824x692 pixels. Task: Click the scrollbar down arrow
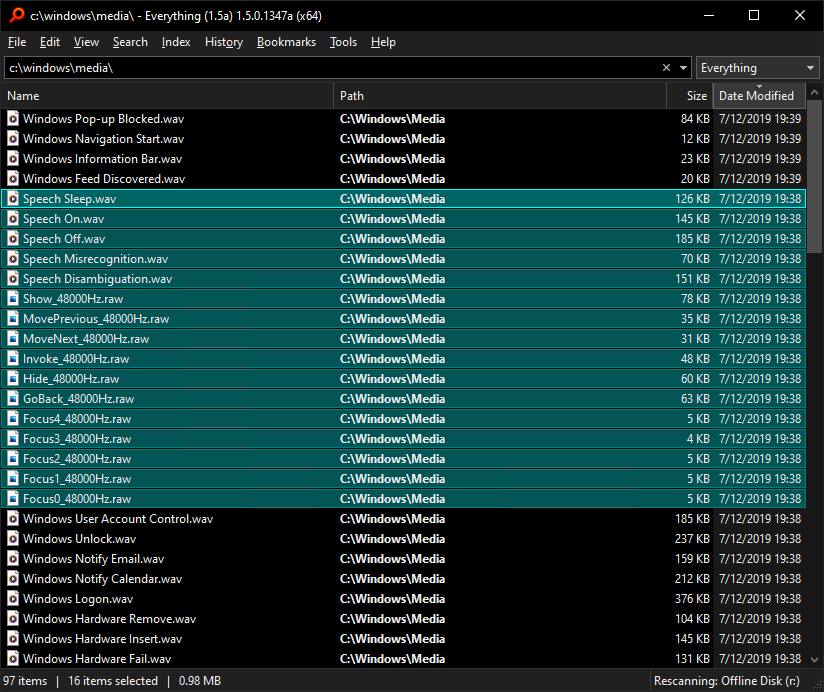814,659
